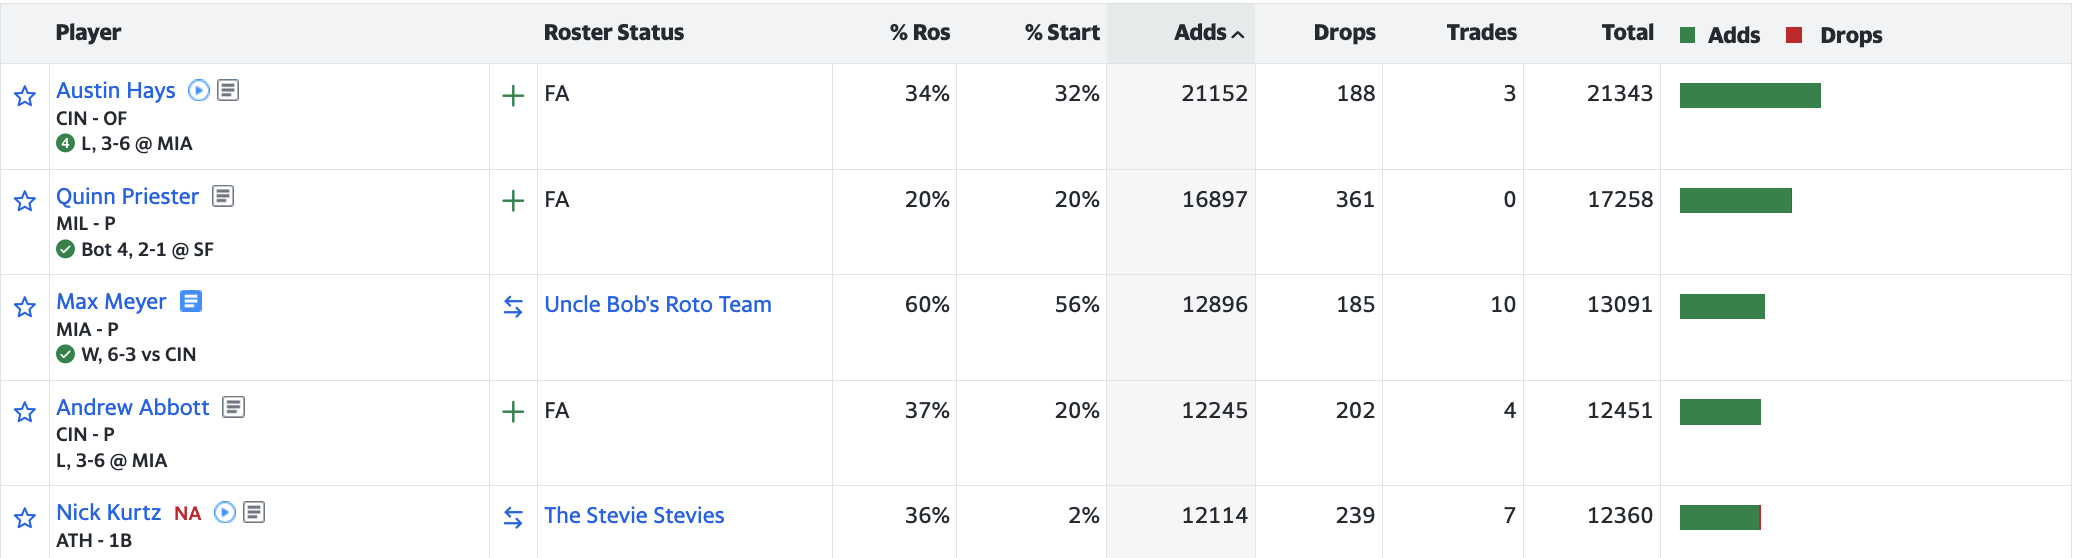Sort by the Adds column
This screenshot has width=2076, height=558.
[x=1208, y=33]
